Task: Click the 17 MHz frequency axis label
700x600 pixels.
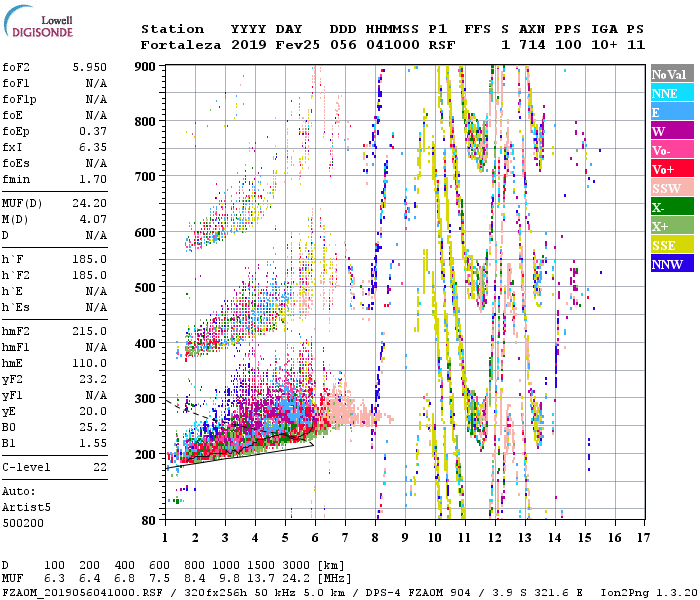Action: 643,538
